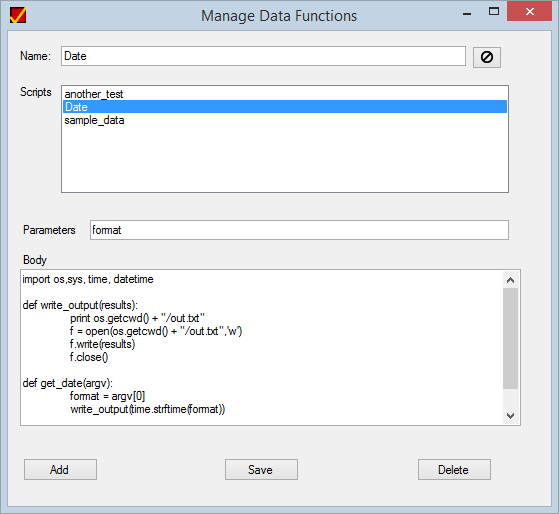Close the Manage Data Functions dialog
This screenshot has width=559, height=514.
coord(529,11)
